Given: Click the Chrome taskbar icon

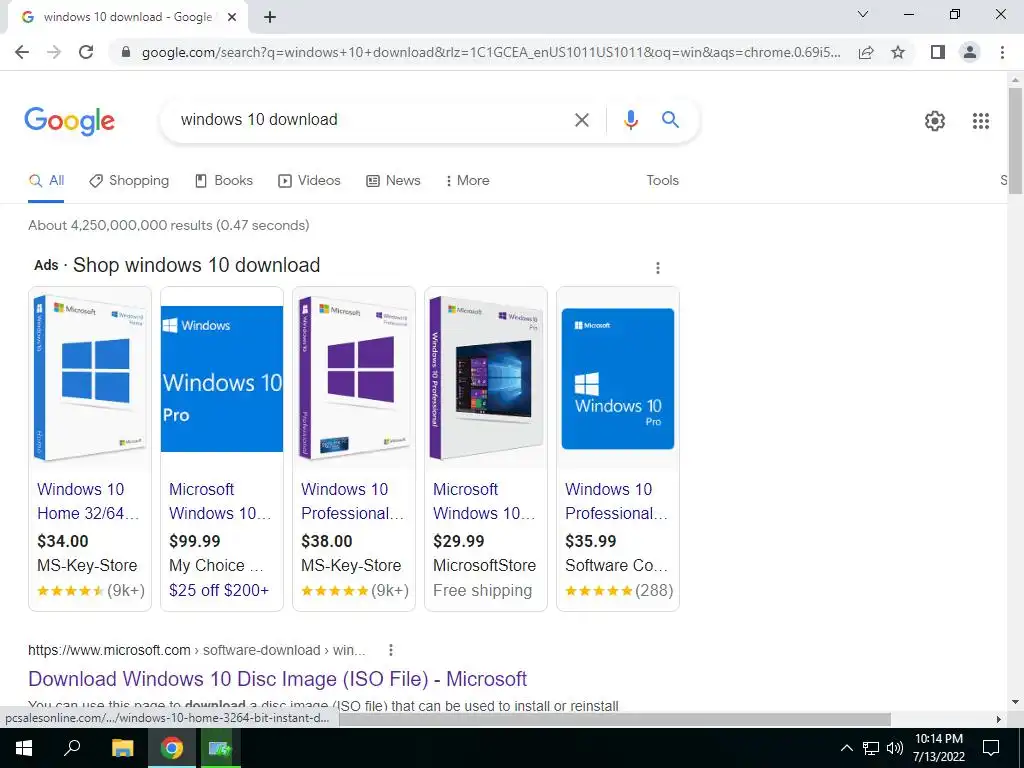Looking at the screenshot, I should click(172, 748).
